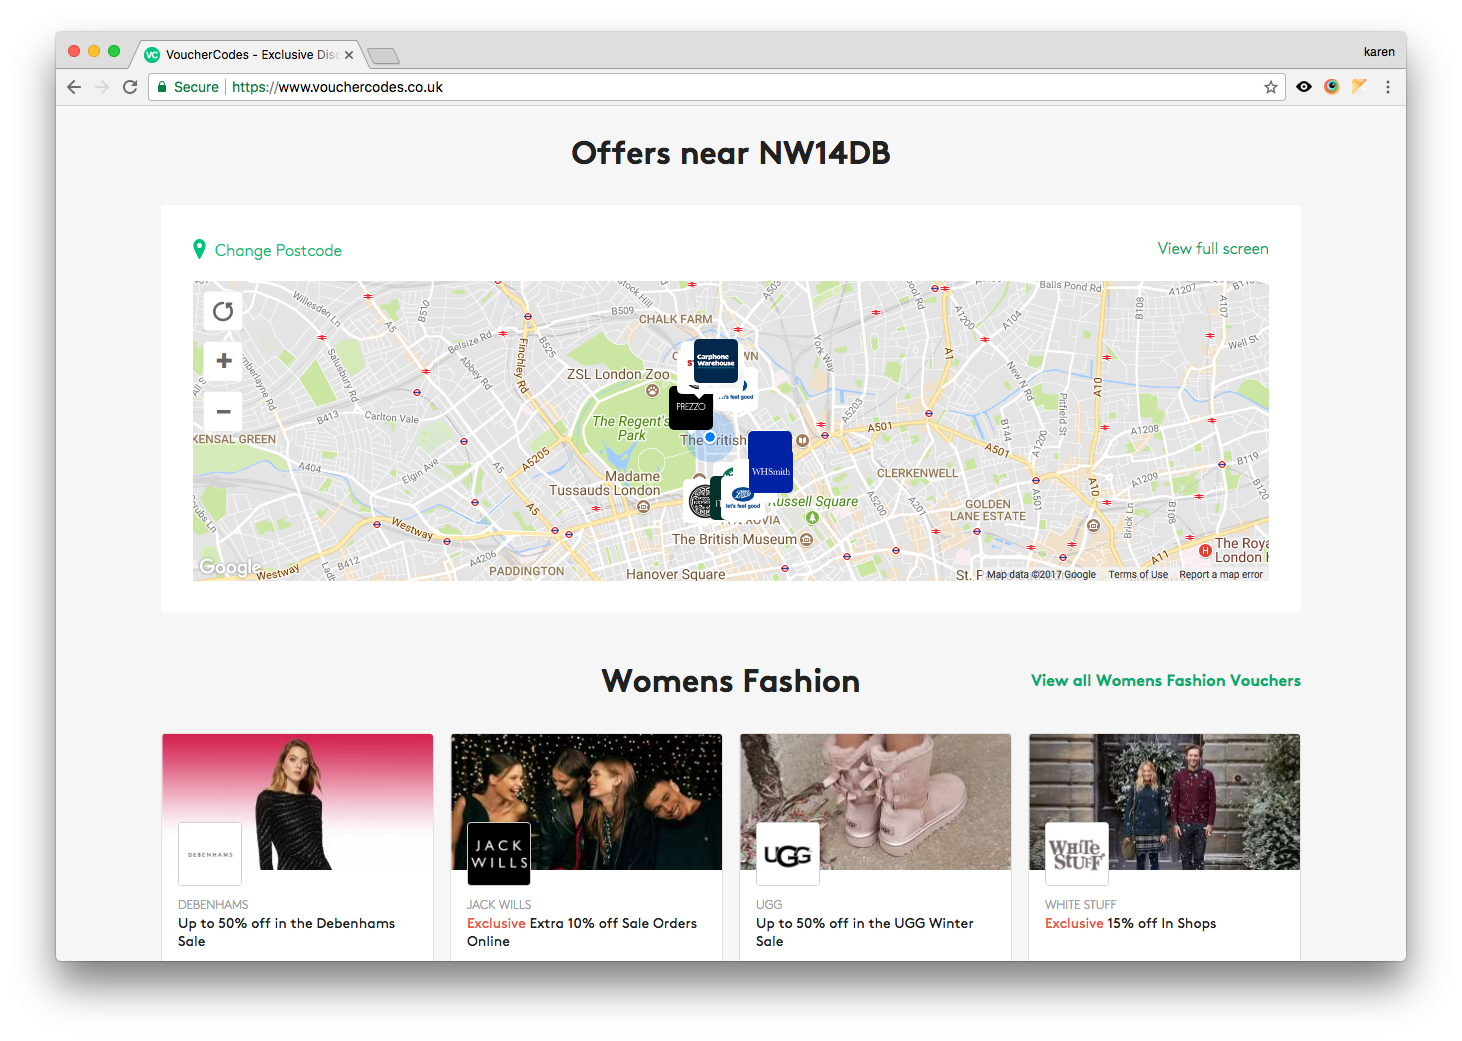The height and width of the screenshot is (1041, 1462).
Task: Click the Debenhams brand logo
Action: click(x=210, y=854)
